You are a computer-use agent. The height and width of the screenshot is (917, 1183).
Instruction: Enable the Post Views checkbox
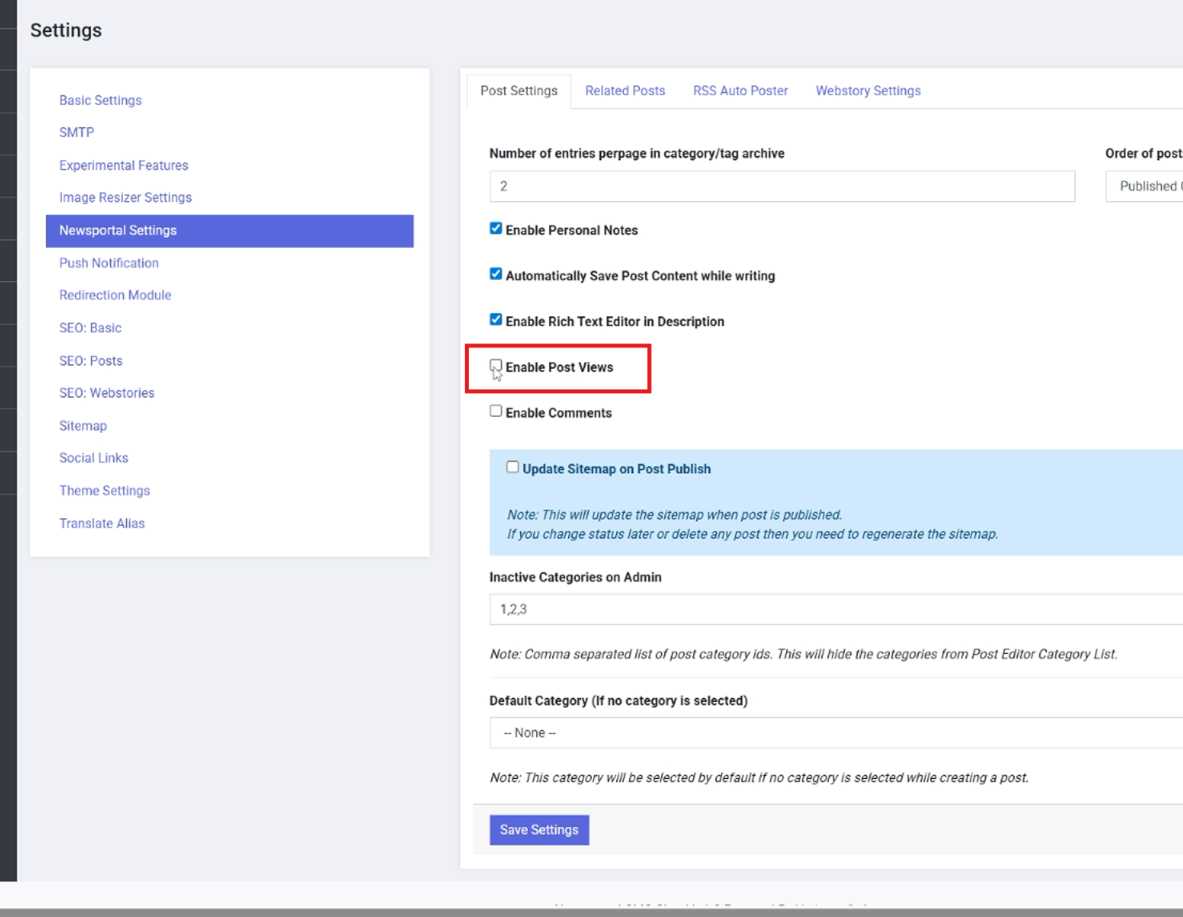pos(496,366)
